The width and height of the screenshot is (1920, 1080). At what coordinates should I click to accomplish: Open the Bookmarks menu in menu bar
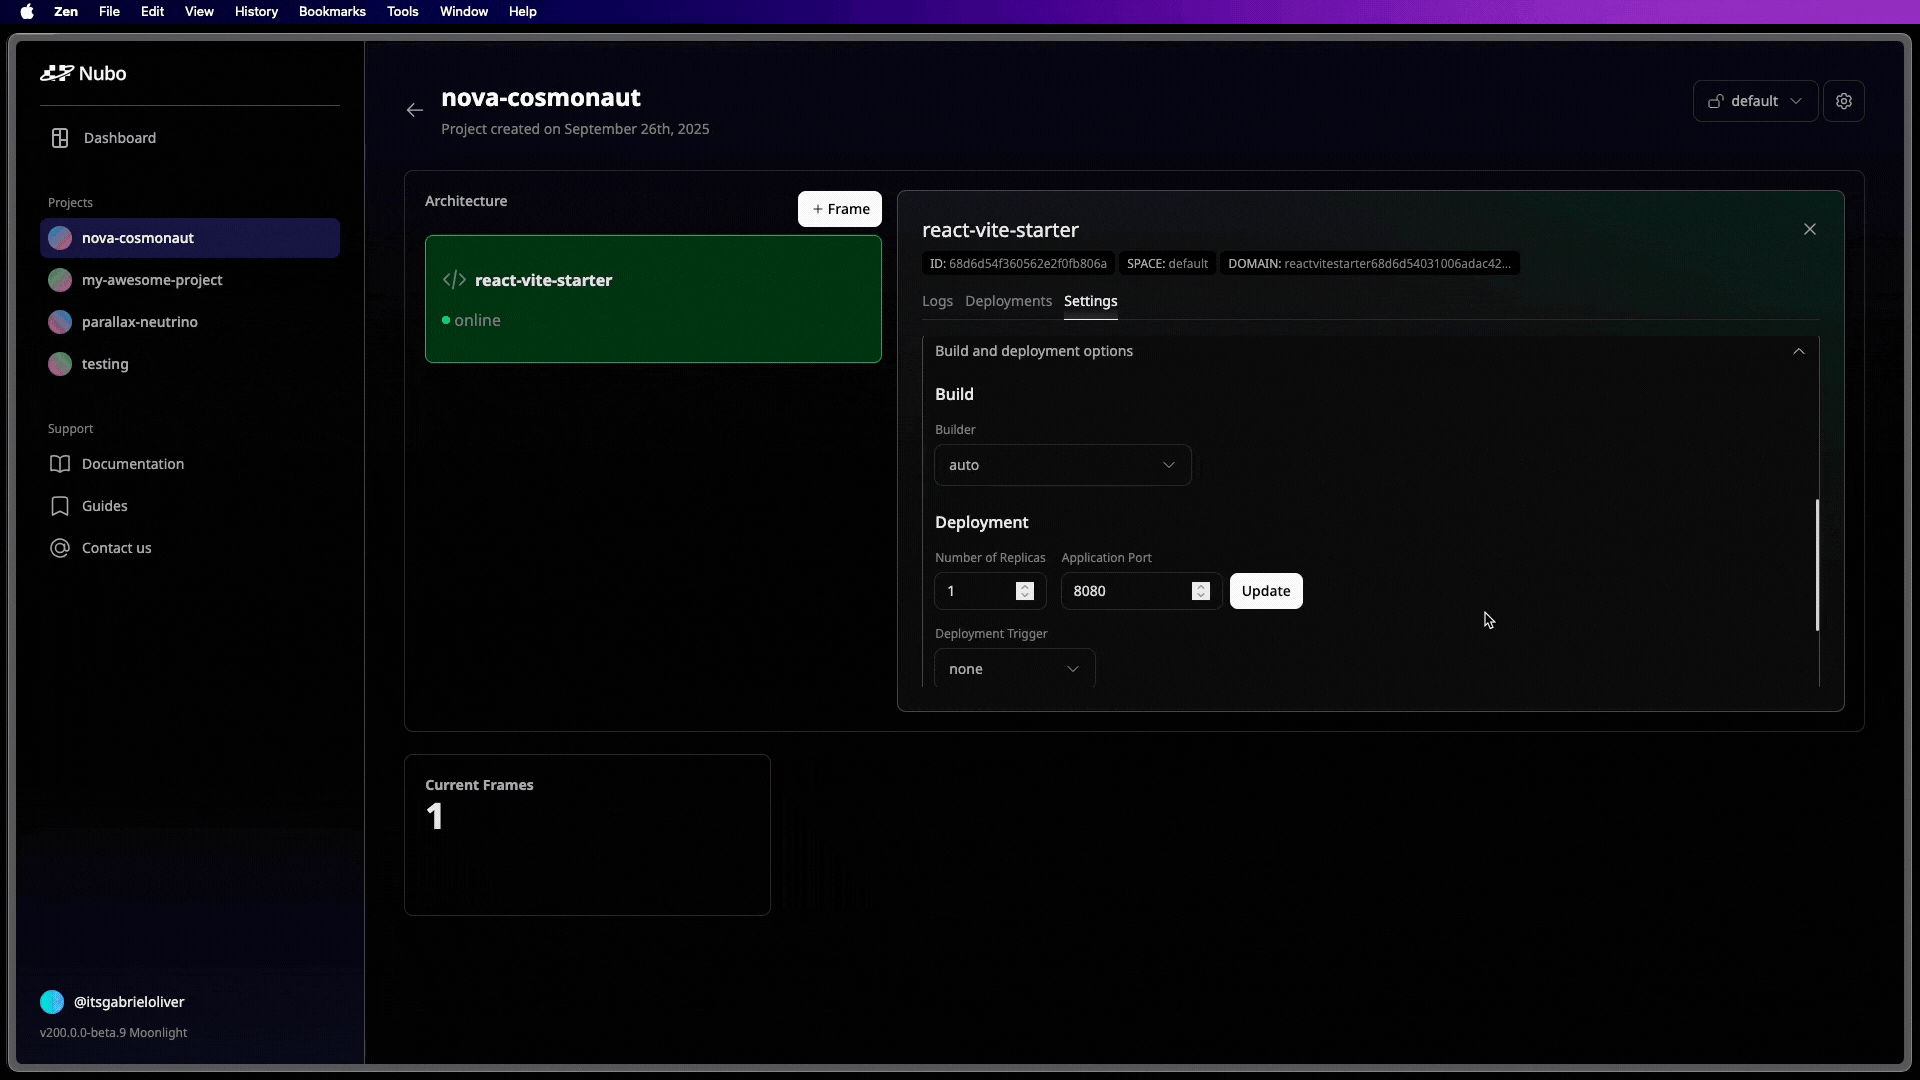(x=332, y=12)
